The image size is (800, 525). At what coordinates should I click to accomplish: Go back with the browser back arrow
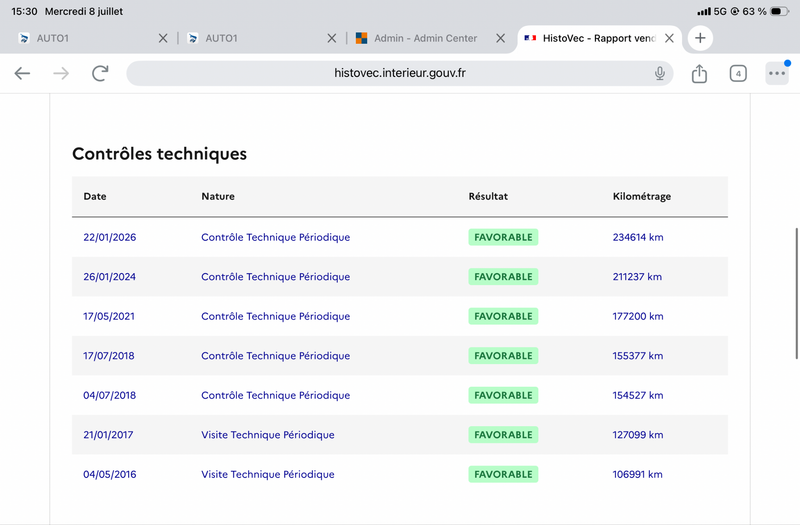(x=22, y=73)
